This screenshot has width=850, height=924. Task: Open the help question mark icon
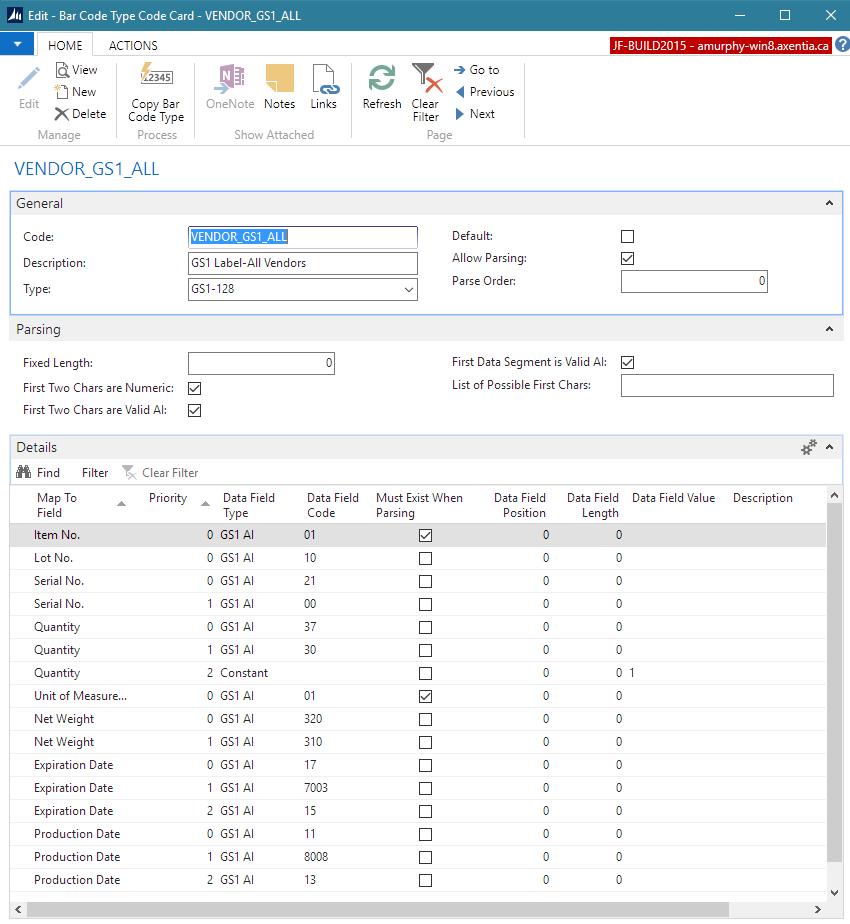841,45
